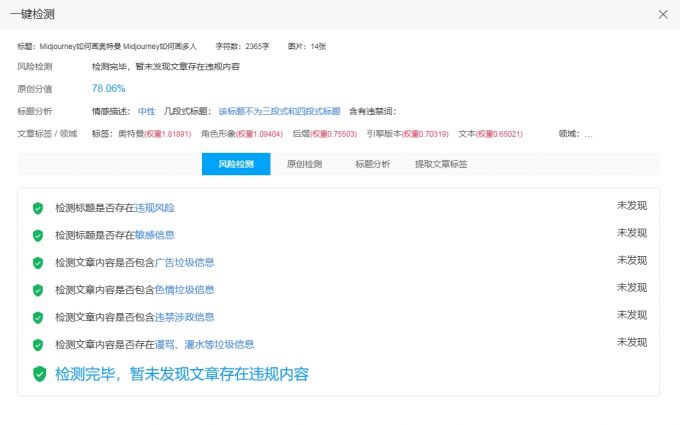
Task: Click the 一键检测 dialog title
Action: point(32,14)
